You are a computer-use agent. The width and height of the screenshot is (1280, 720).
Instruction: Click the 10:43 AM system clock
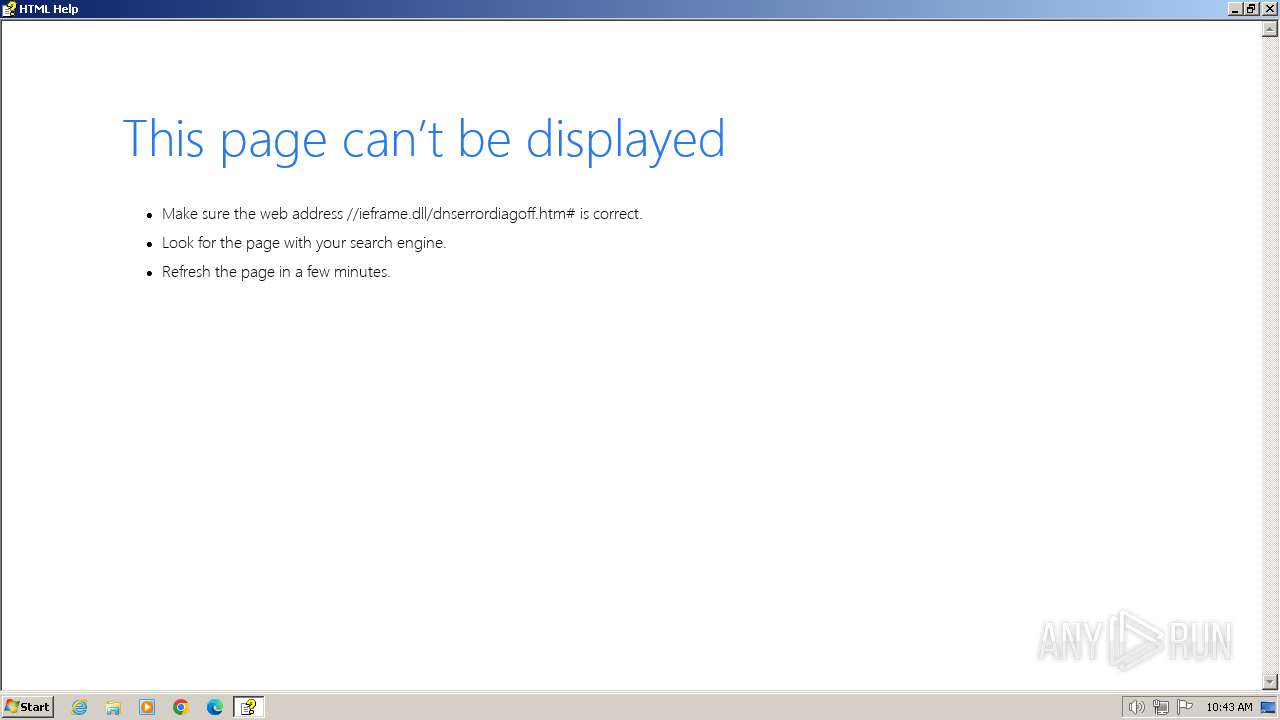pyautogui.click(x=1229, y=707)
